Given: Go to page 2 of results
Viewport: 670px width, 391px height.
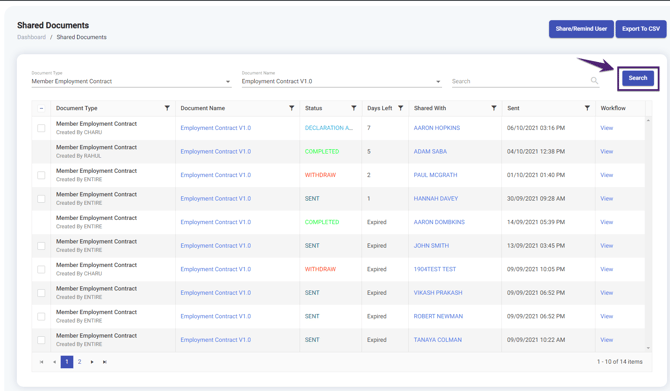Looking at the screenshot, I should tap(79, 362).
